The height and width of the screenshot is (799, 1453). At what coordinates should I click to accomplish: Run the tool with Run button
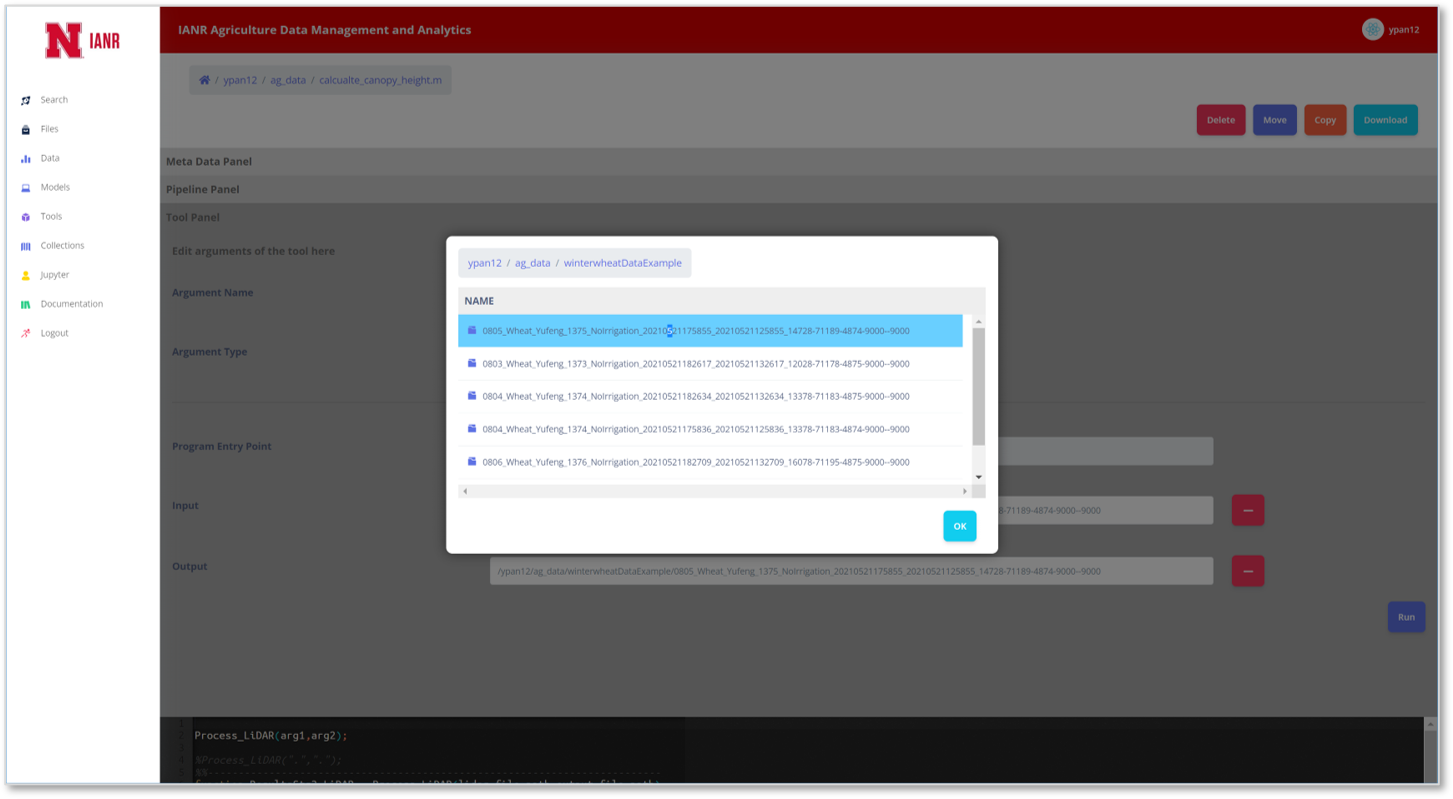pos(1406,617)
